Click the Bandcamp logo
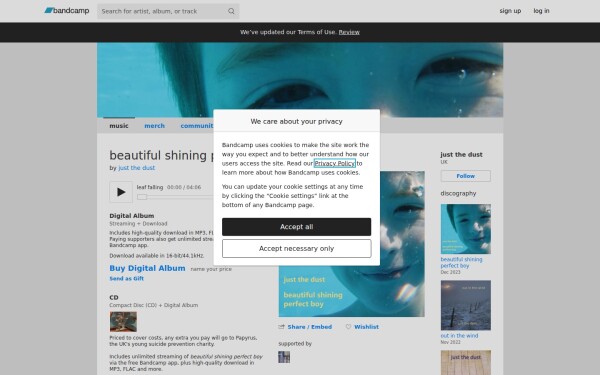 click(67, 11)
